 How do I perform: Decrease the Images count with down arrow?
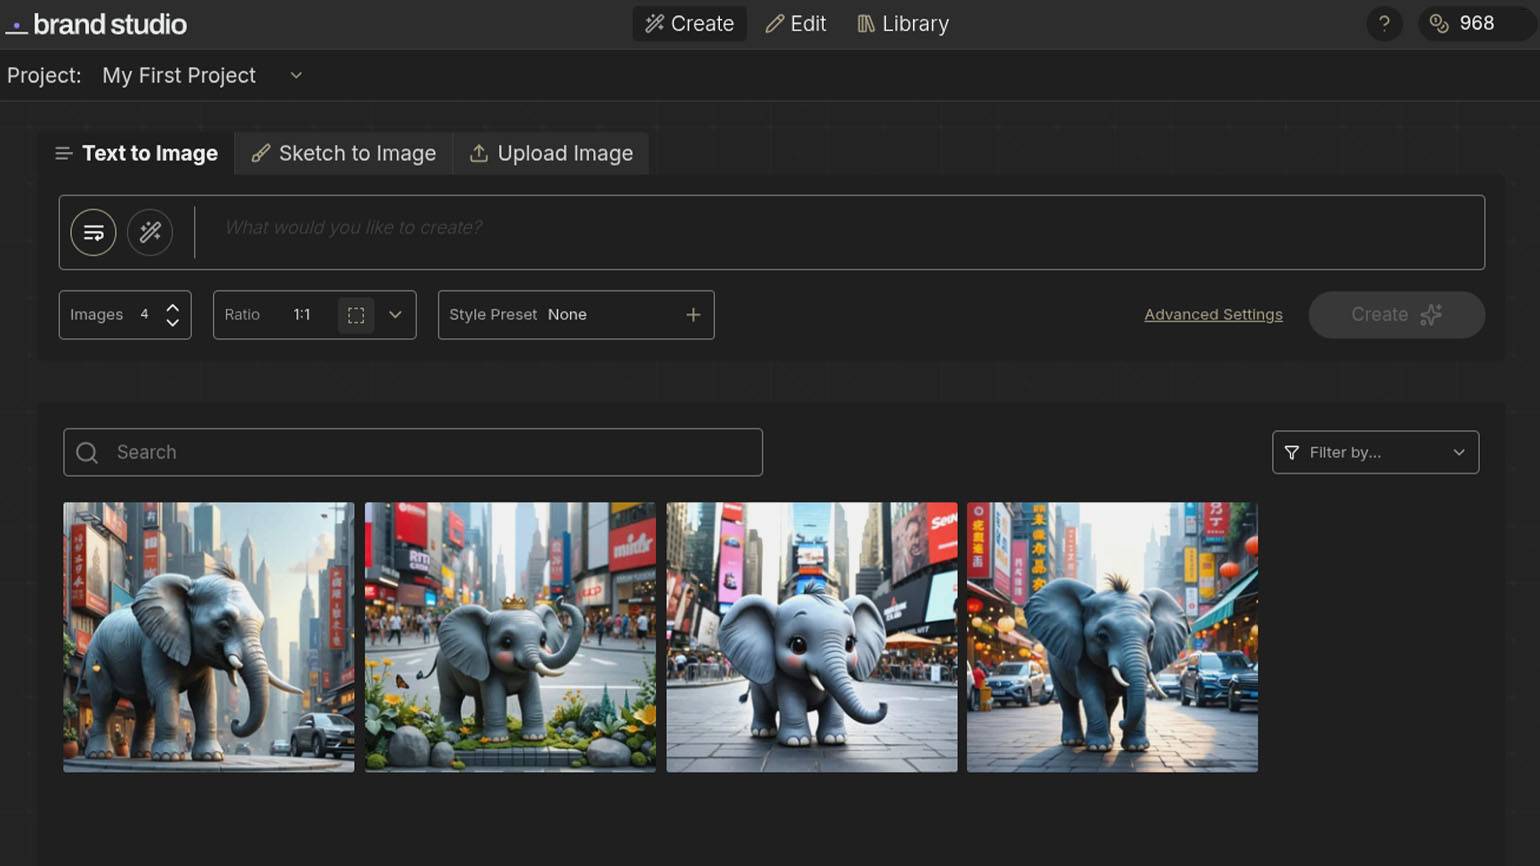(x=173, y=323)
